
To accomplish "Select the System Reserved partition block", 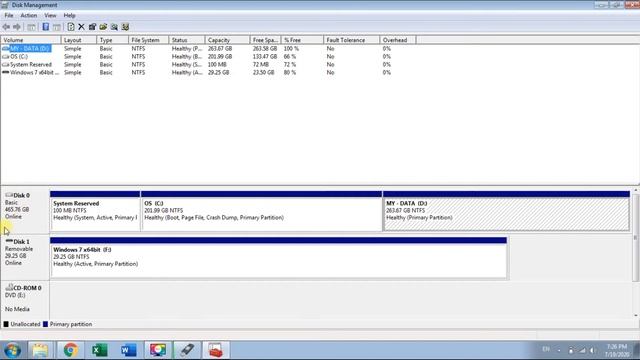I will coord(95,211).
